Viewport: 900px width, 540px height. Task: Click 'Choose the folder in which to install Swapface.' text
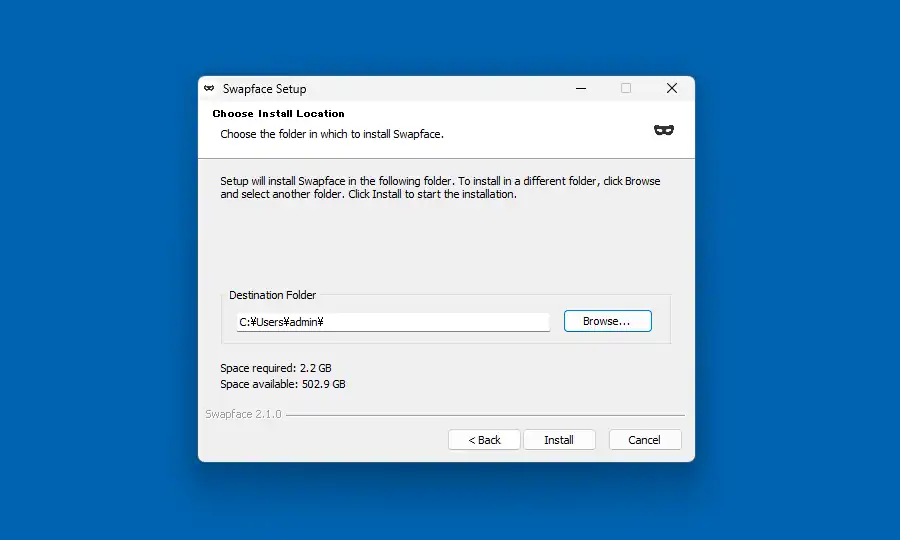point(332,134)
